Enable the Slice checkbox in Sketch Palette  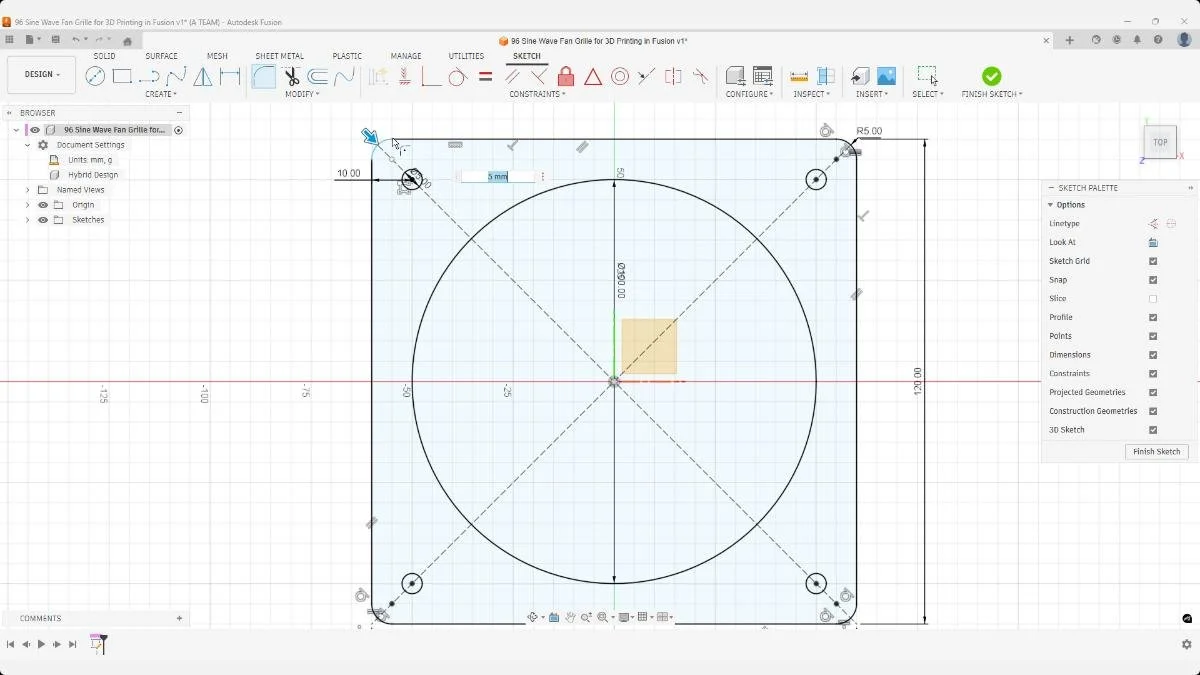tap(1153, 298)
